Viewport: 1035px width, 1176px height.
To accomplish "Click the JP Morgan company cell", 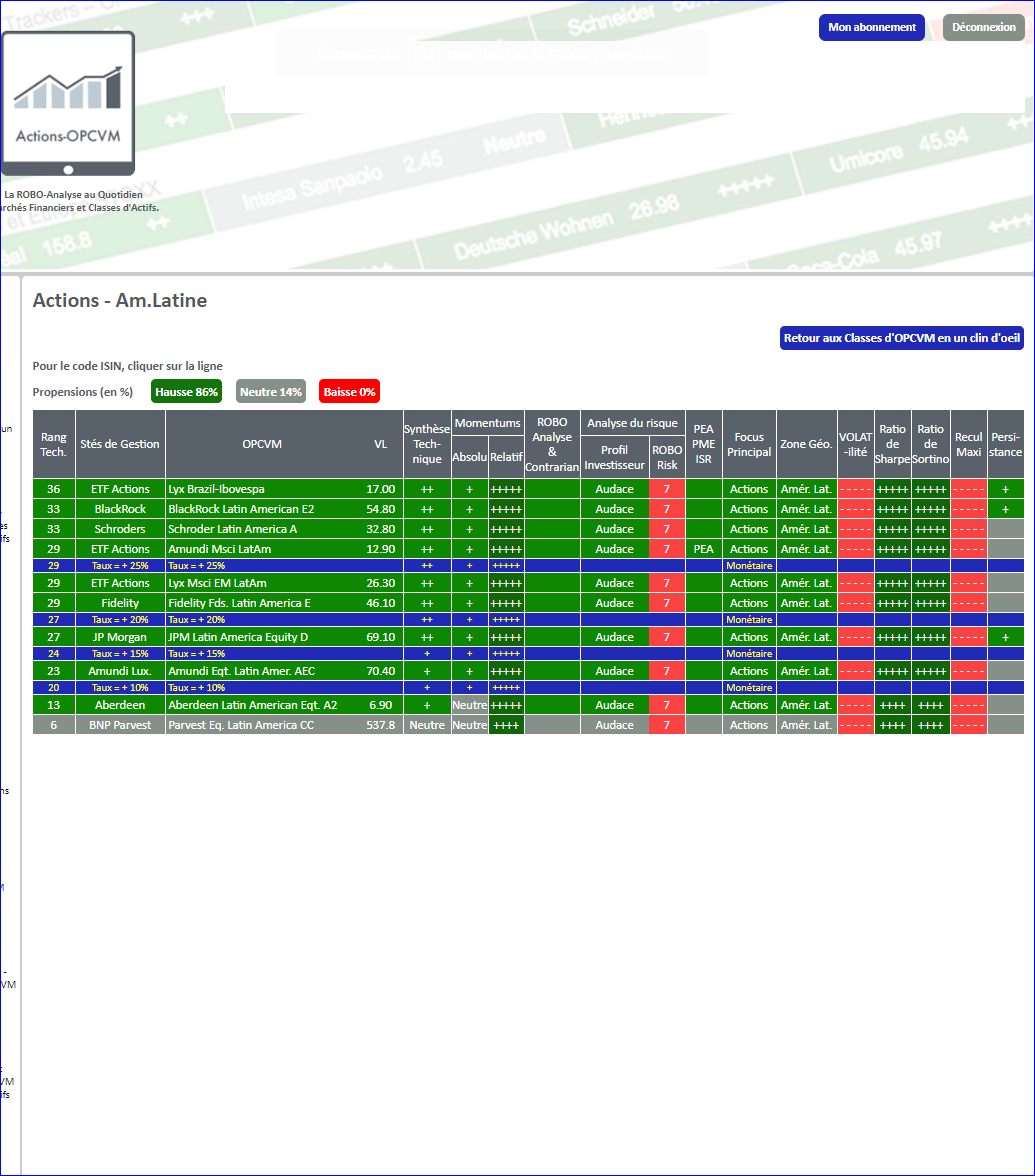I will pos(120,637).
